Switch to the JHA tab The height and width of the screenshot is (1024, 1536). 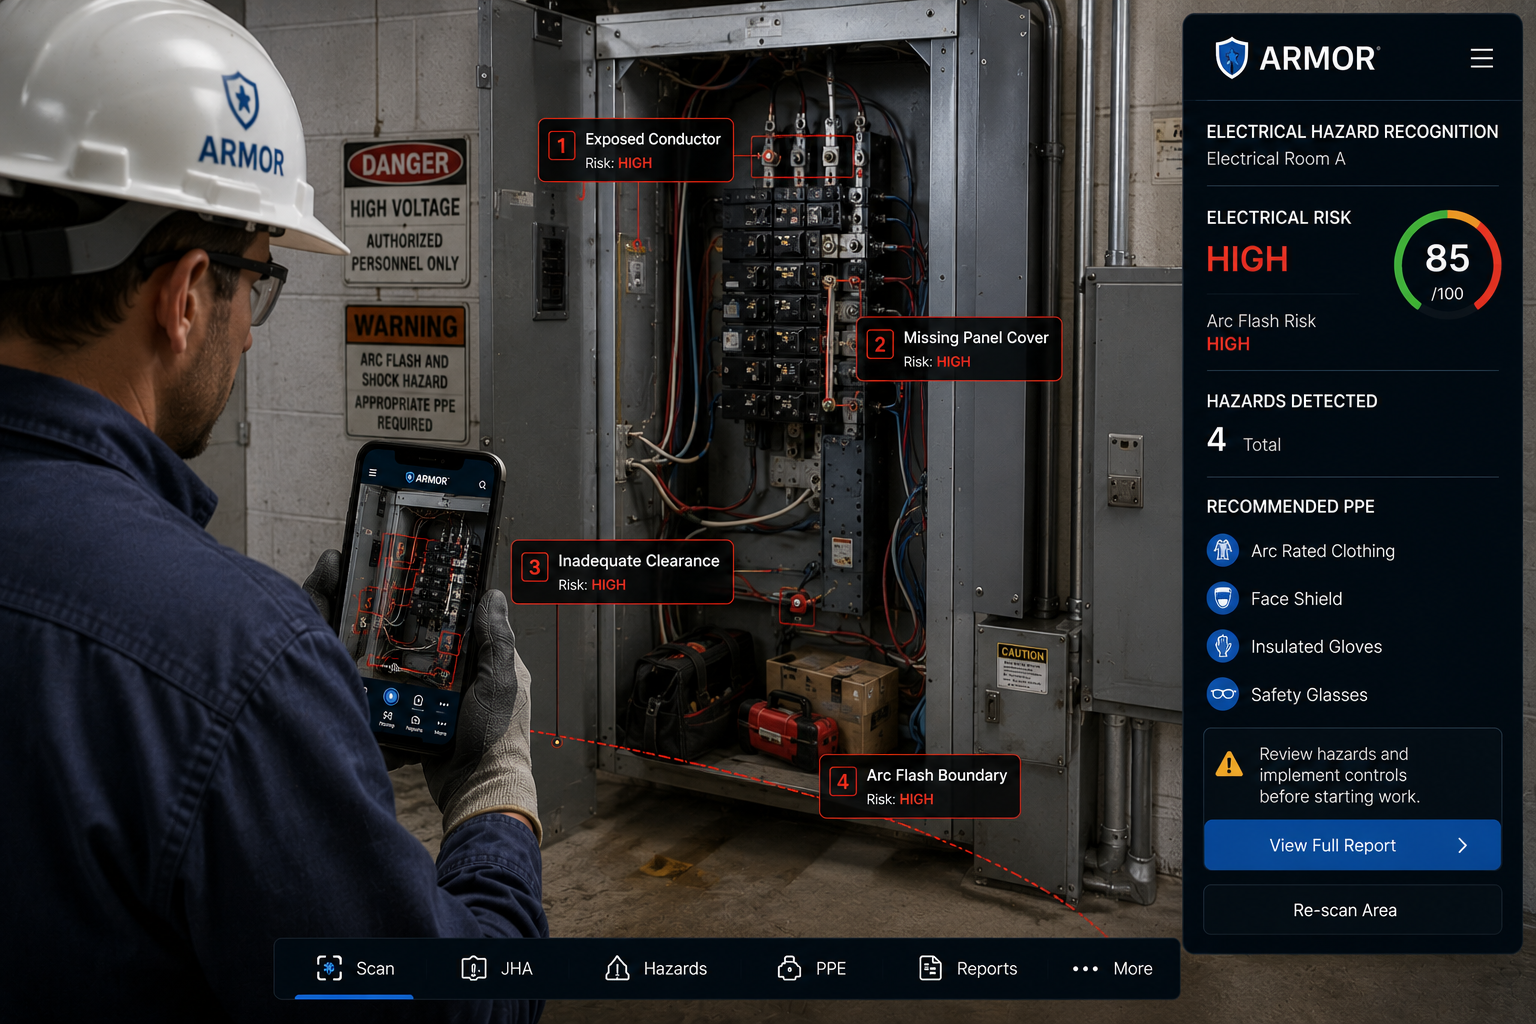[x=497, y=968]
